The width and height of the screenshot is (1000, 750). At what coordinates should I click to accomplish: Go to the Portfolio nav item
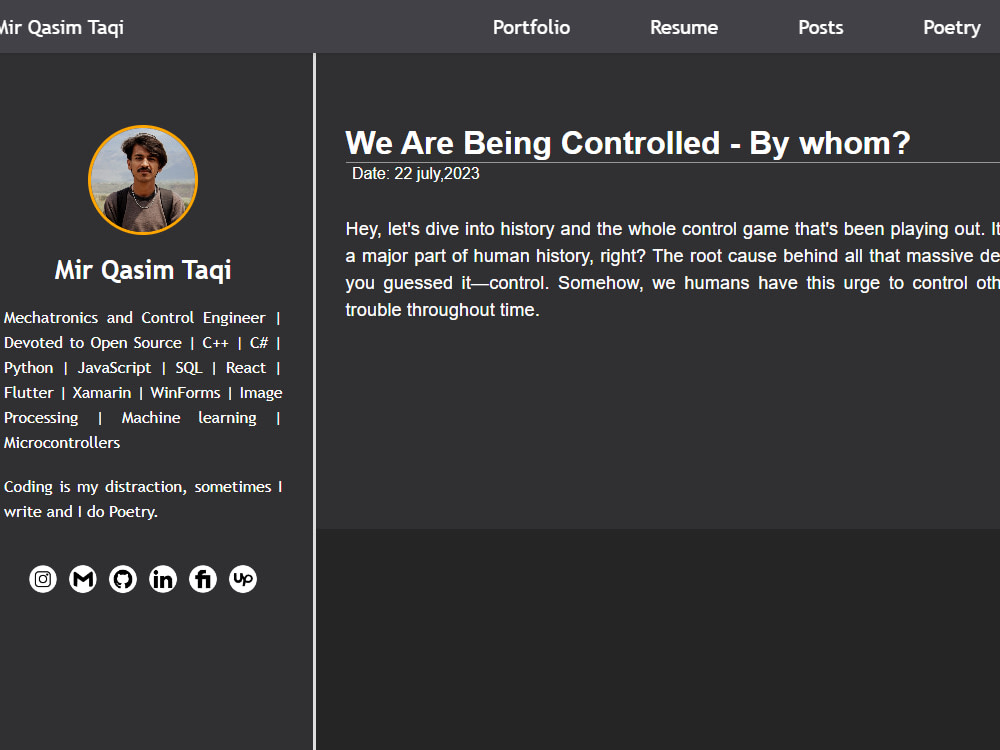531,27
